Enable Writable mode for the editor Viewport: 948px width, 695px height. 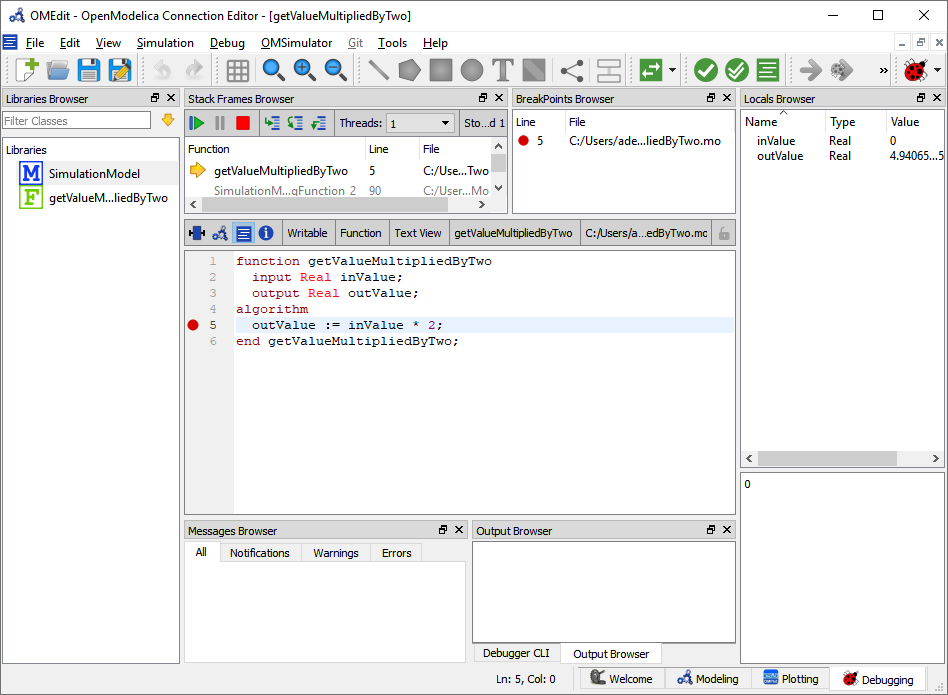[307, 232]
